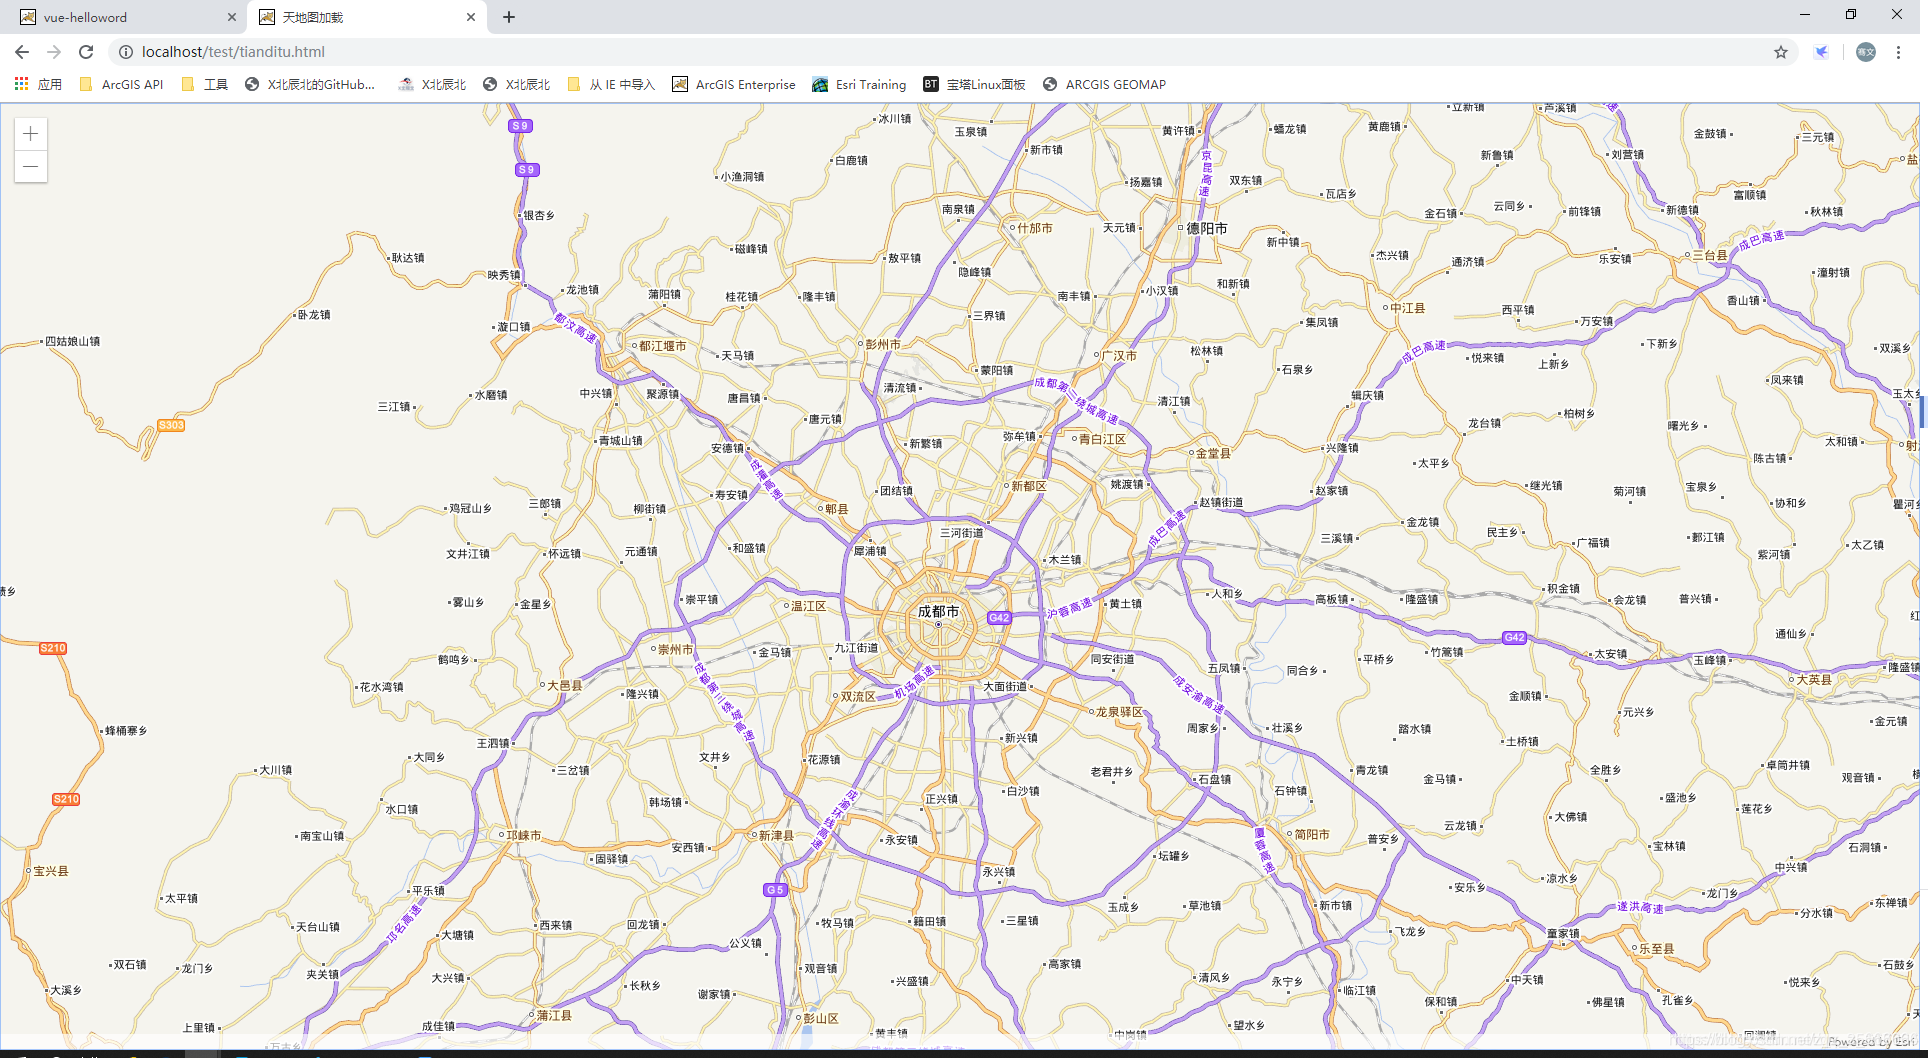Image resolution: width=1928 pixels, height=1058 pixels.
Task: Expand the 从 IE 中导入 bookmark folder
Action: 611,85
